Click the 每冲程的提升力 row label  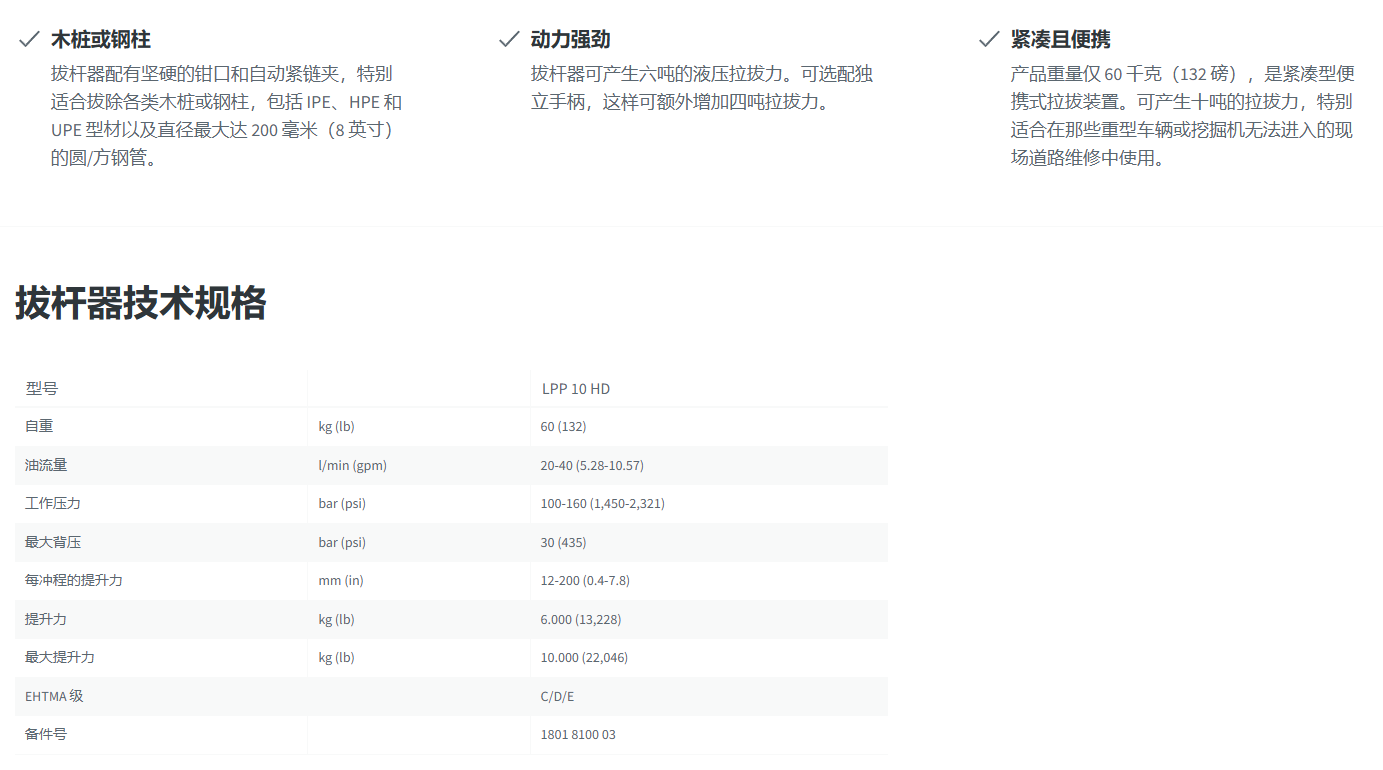74,581
